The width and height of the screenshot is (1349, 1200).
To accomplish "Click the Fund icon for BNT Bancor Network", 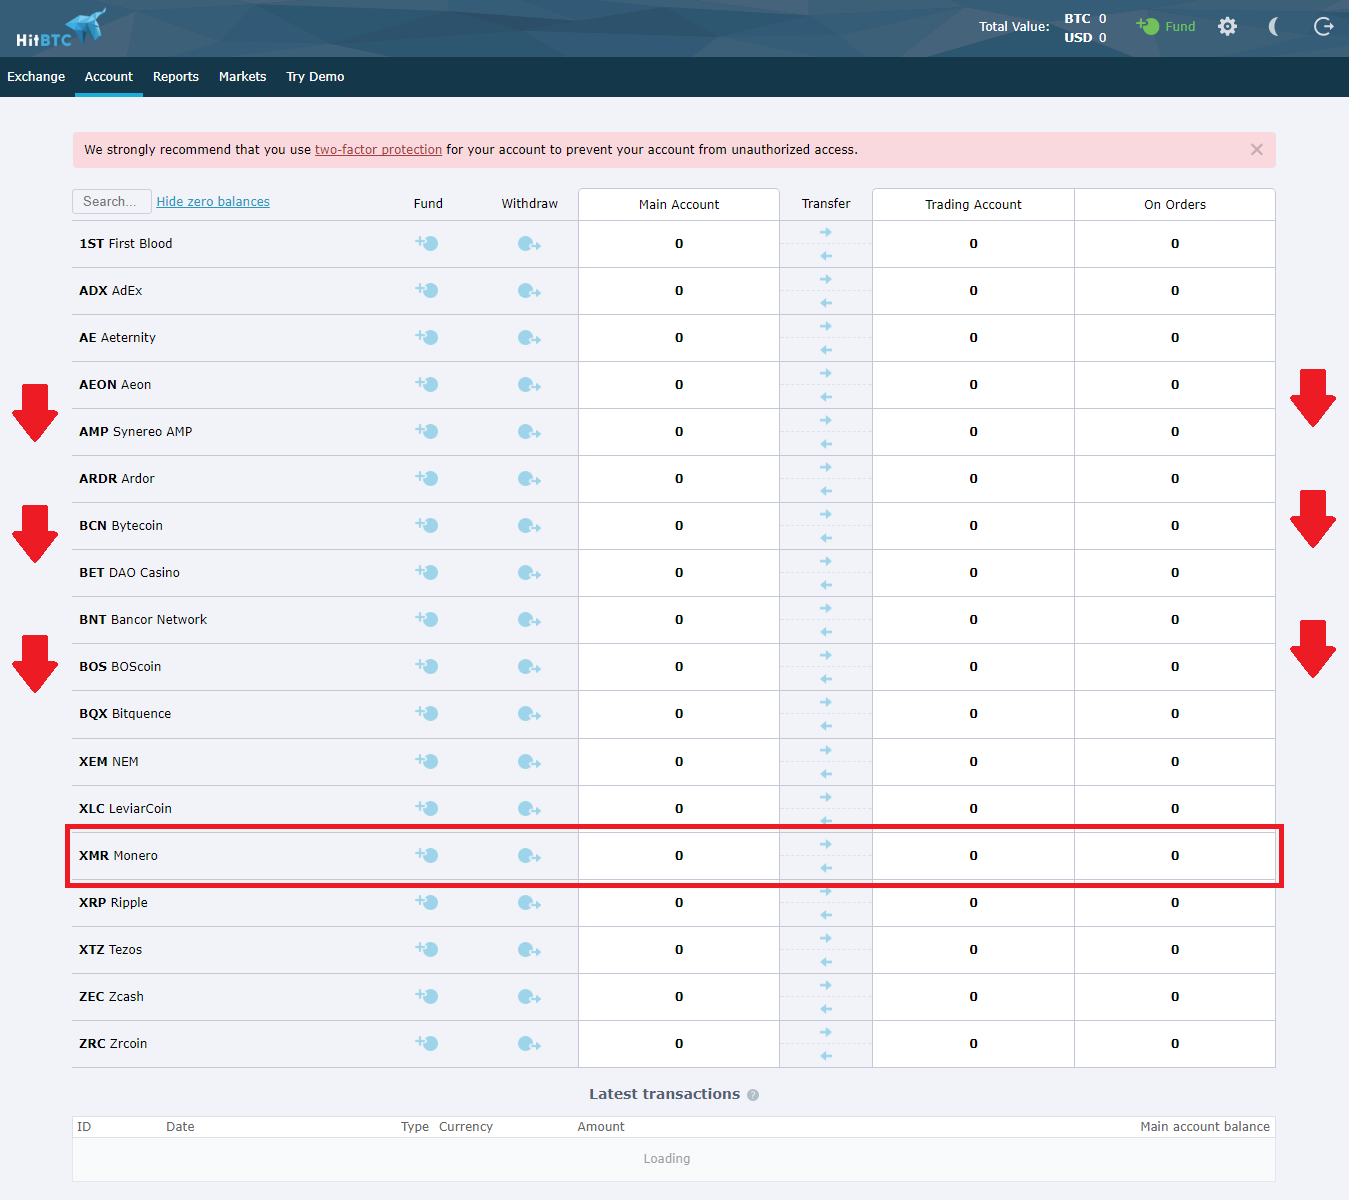I will click(x=427, y=619).
